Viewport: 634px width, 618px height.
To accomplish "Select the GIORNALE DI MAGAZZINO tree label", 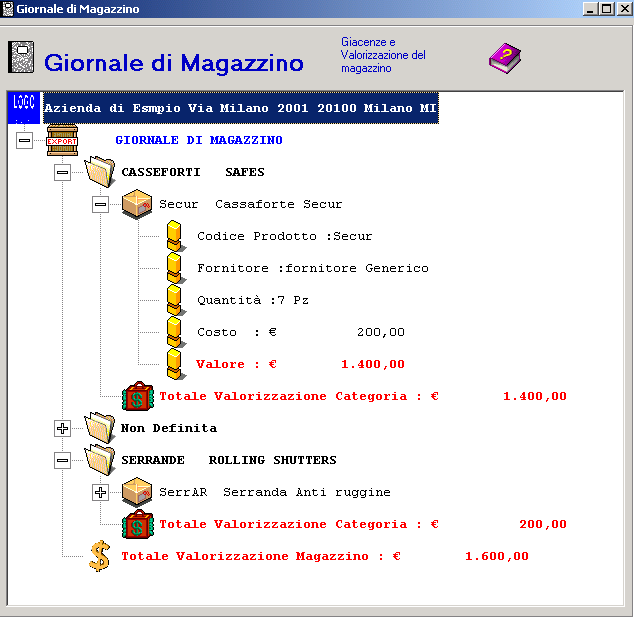I will coord(199,140).
